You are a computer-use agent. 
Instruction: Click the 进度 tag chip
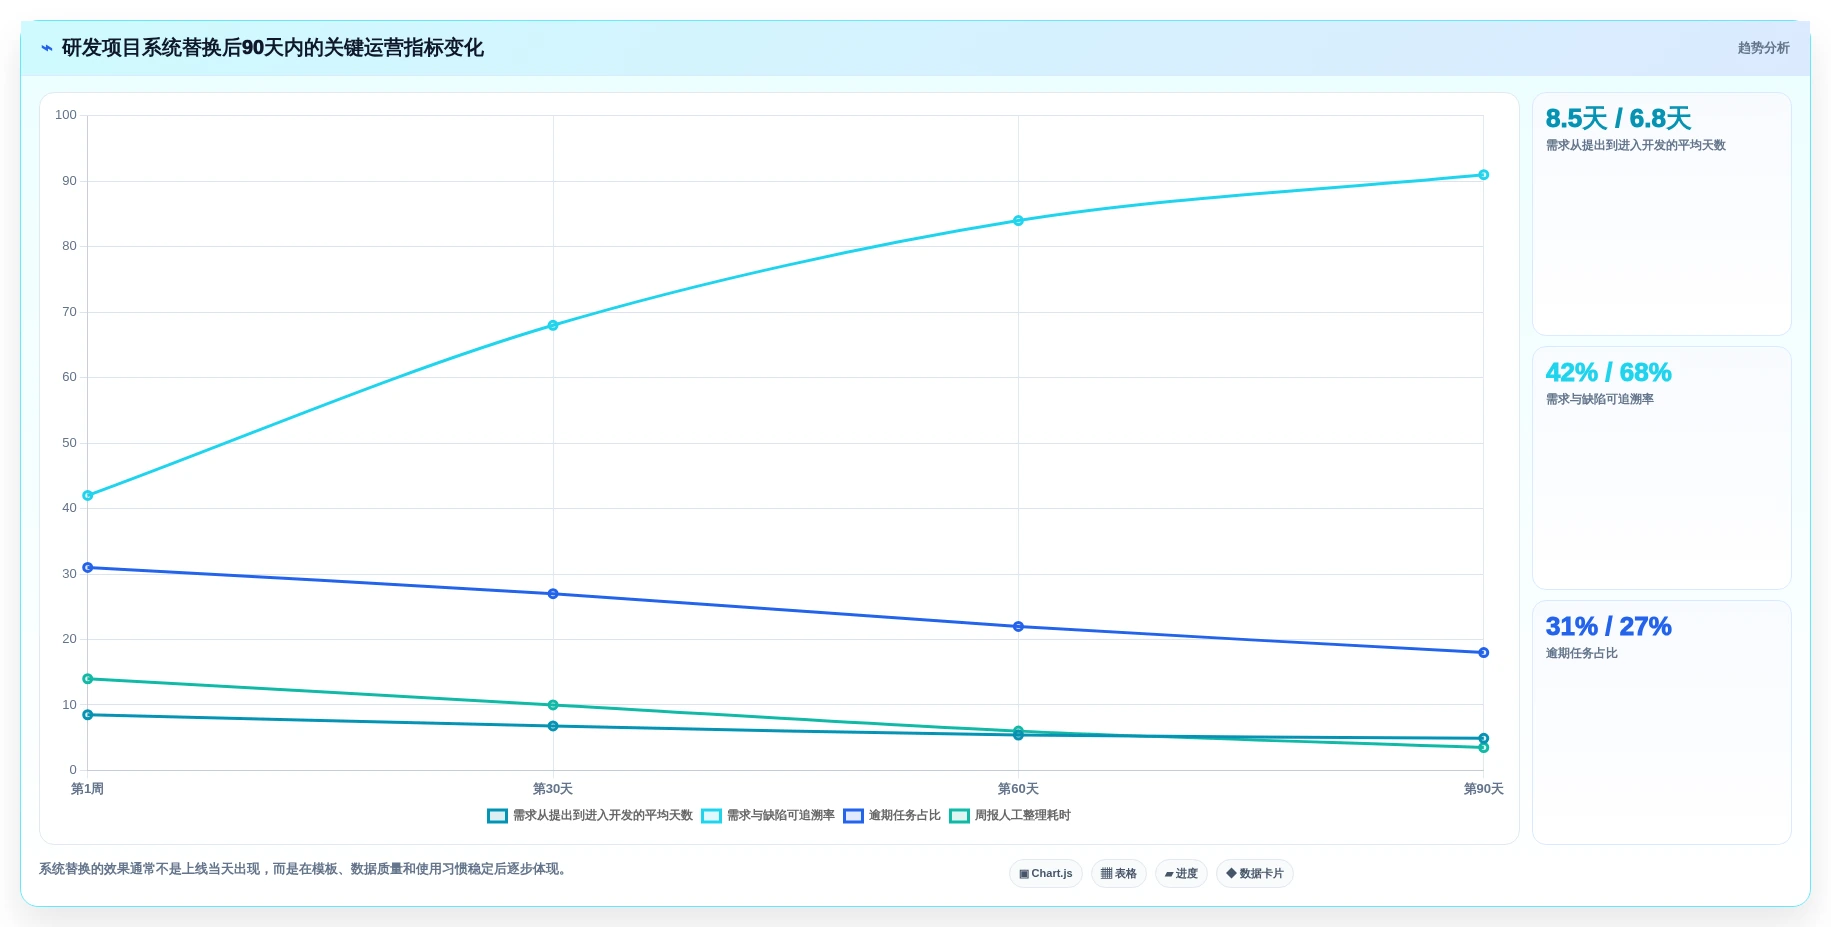point(1181,874)
